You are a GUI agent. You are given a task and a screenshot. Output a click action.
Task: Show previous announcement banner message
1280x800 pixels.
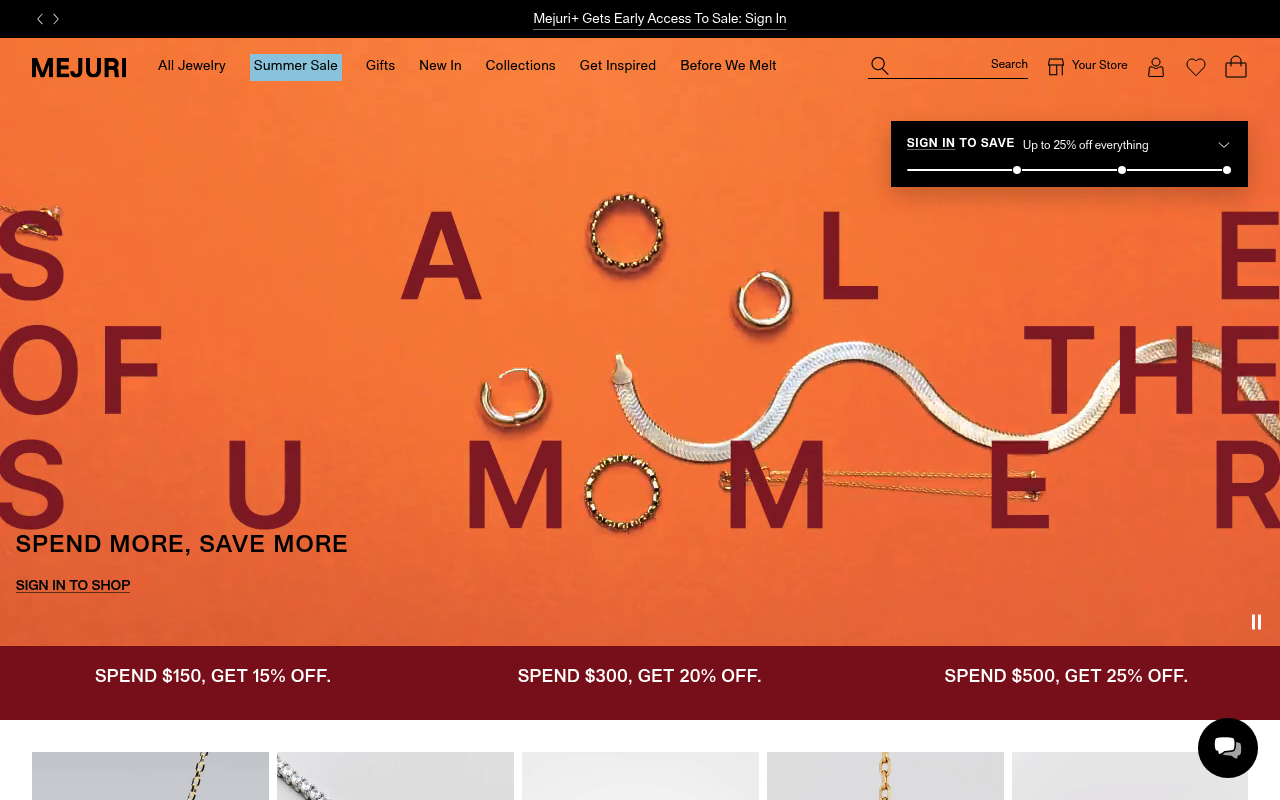40,19
